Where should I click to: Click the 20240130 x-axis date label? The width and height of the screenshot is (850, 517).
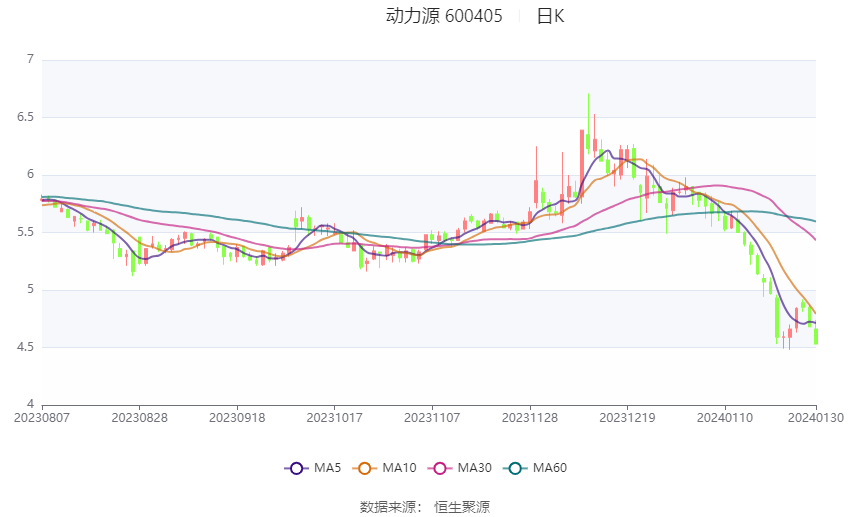(816, 418)
